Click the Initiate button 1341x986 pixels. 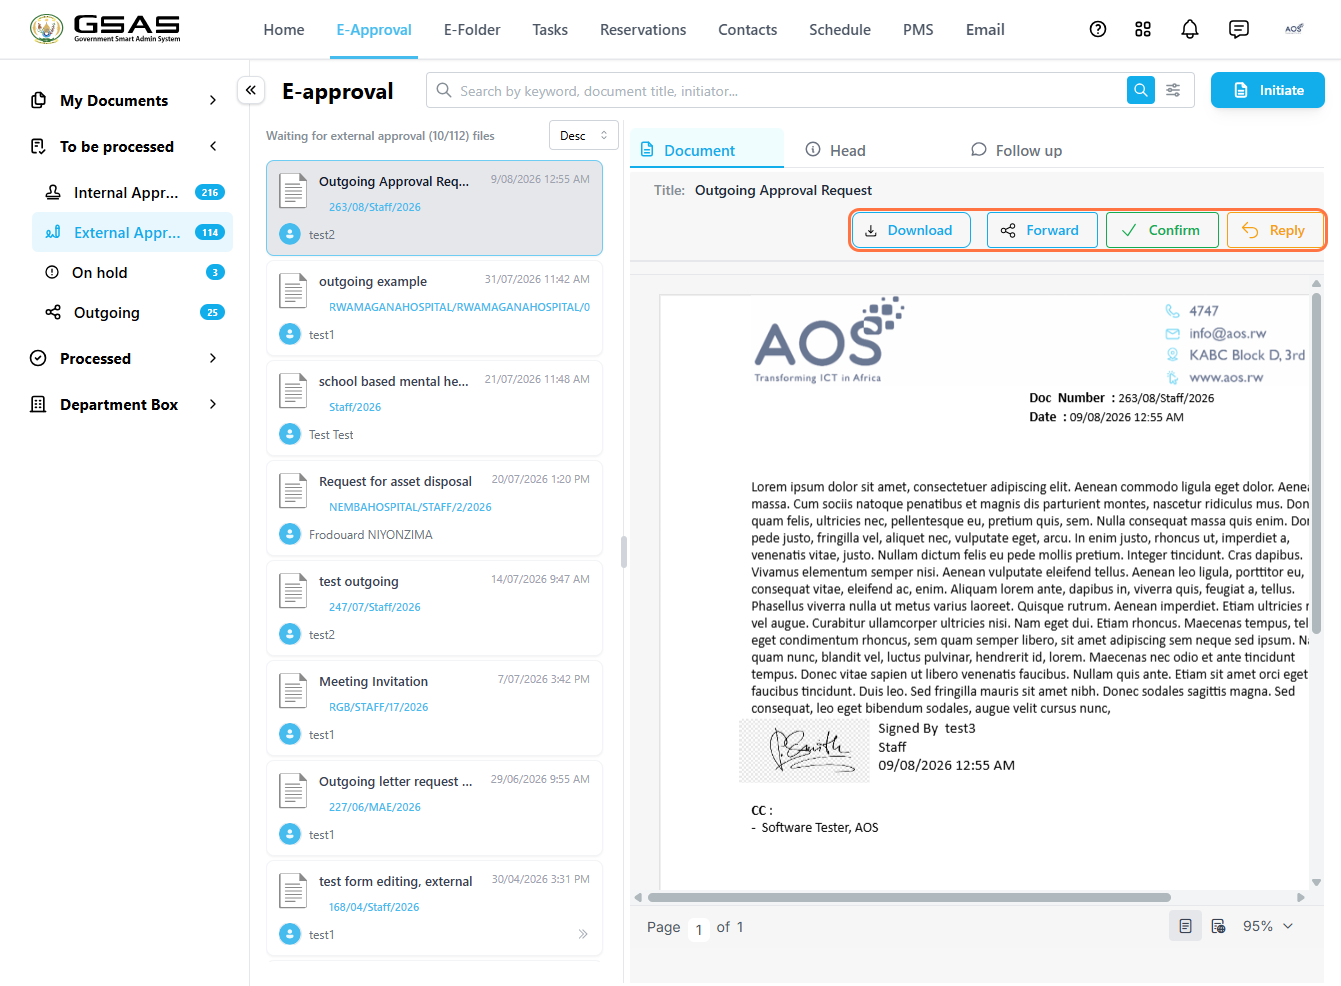click(1268, 90)
